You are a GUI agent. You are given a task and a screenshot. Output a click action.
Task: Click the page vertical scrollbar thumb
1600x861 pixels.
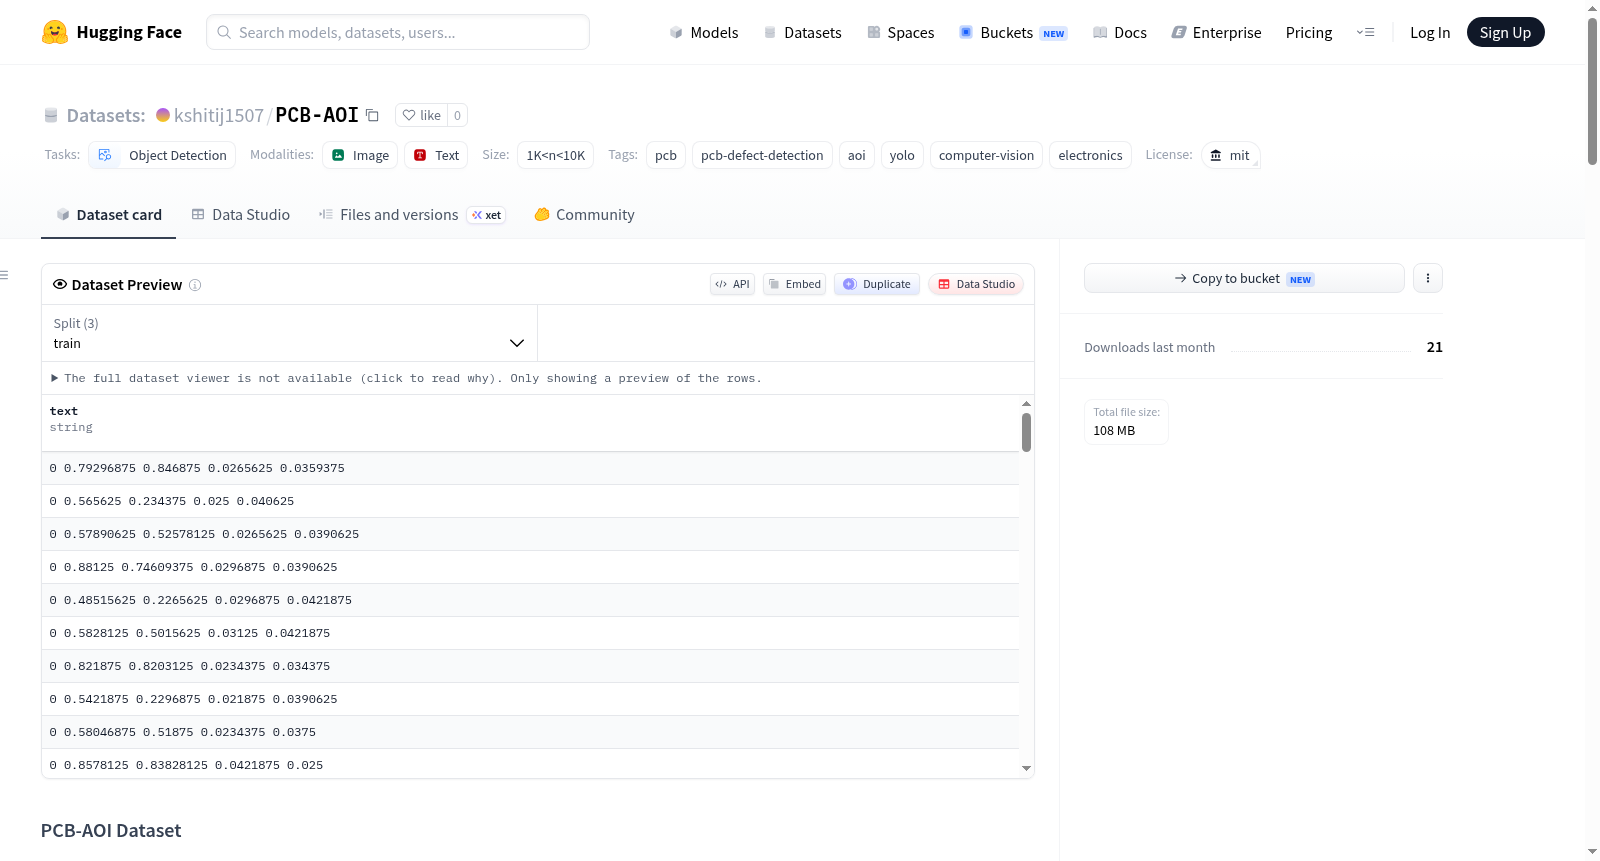tap(1592, 90)
